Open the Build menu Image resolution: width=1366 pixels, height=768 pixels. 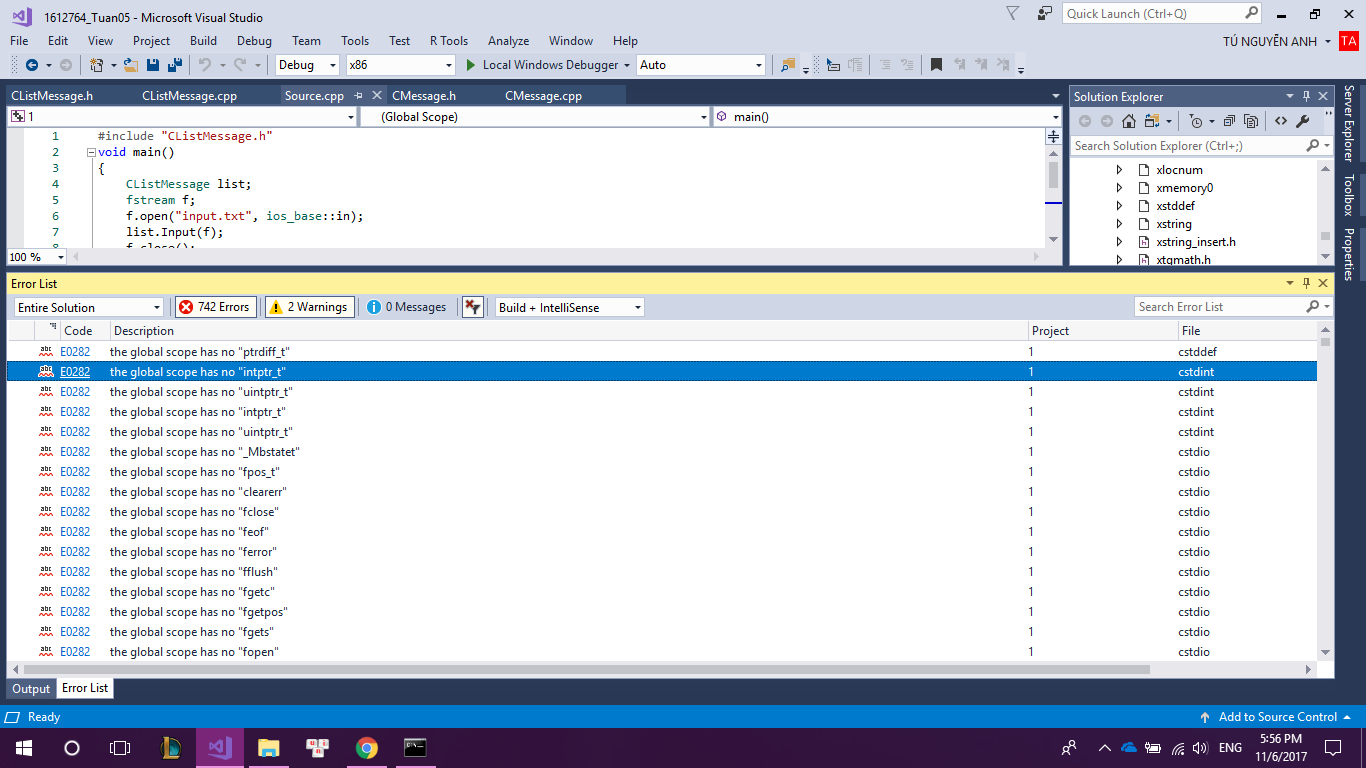click(x=203, y=41)
